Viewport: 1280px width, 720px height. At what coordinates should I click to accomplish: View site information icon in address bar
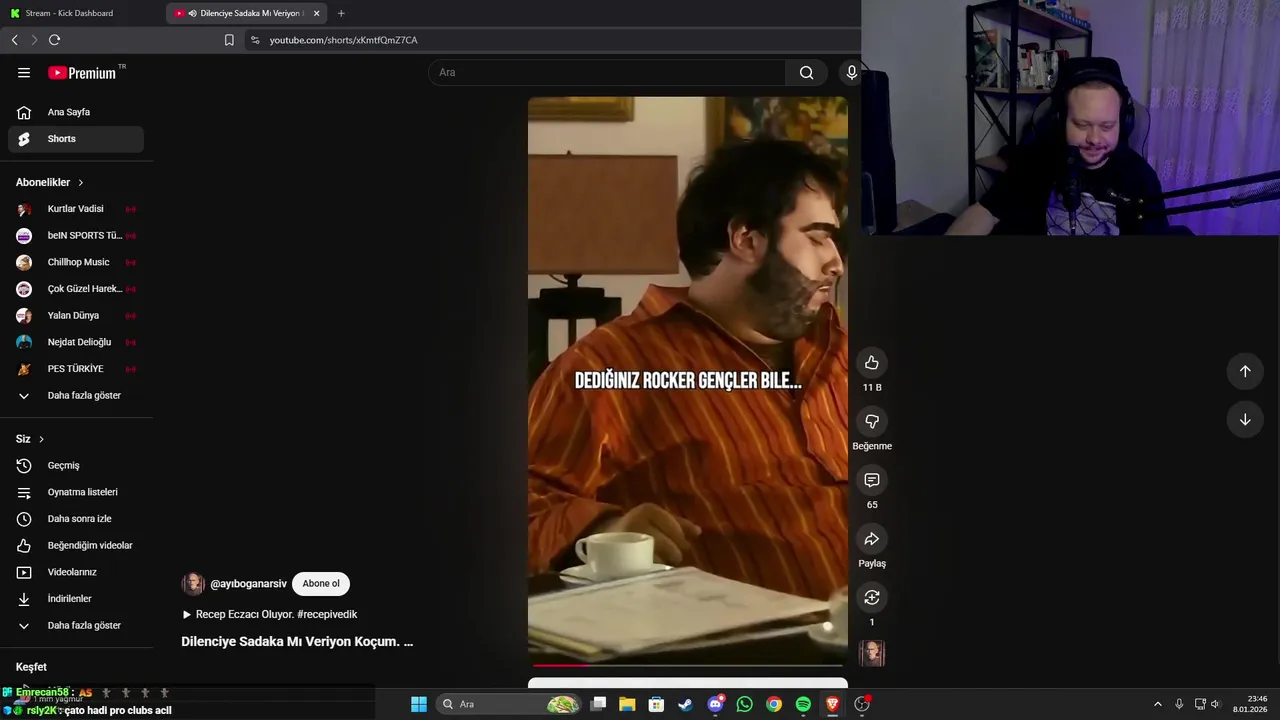pos(255,40)
